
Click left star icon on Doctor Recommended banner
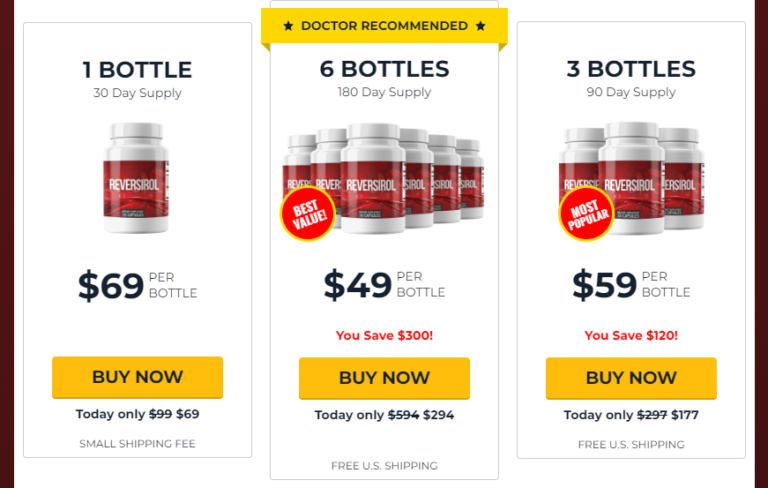(288, 26)
